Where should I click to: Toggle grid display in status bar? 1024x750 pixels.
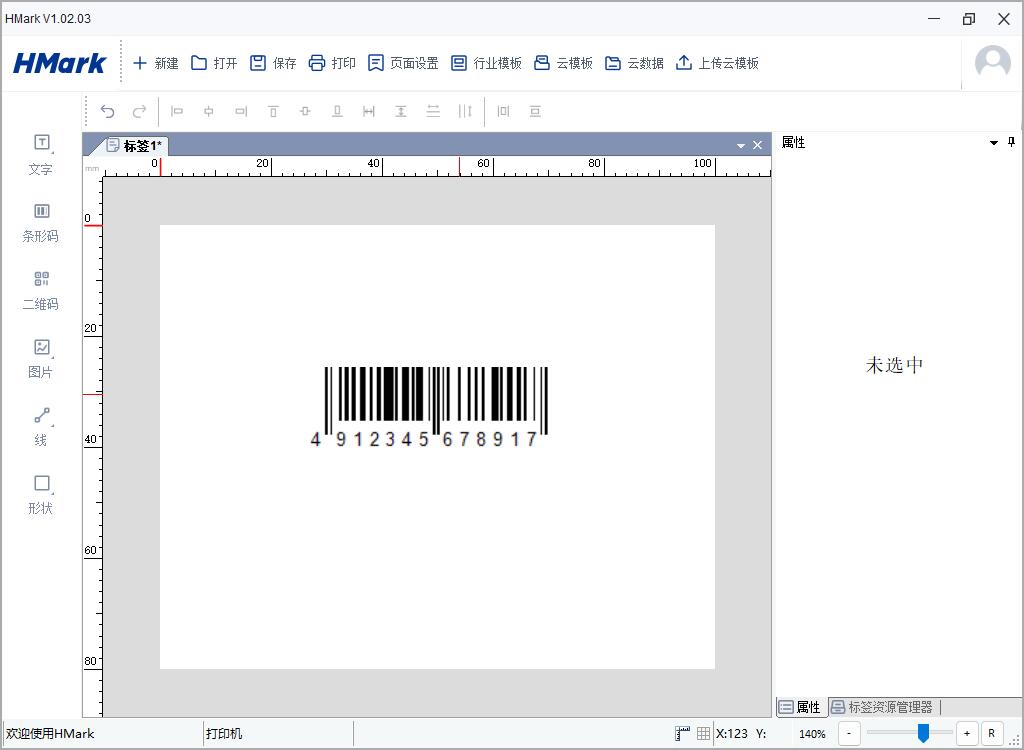(x=703, y=734)
